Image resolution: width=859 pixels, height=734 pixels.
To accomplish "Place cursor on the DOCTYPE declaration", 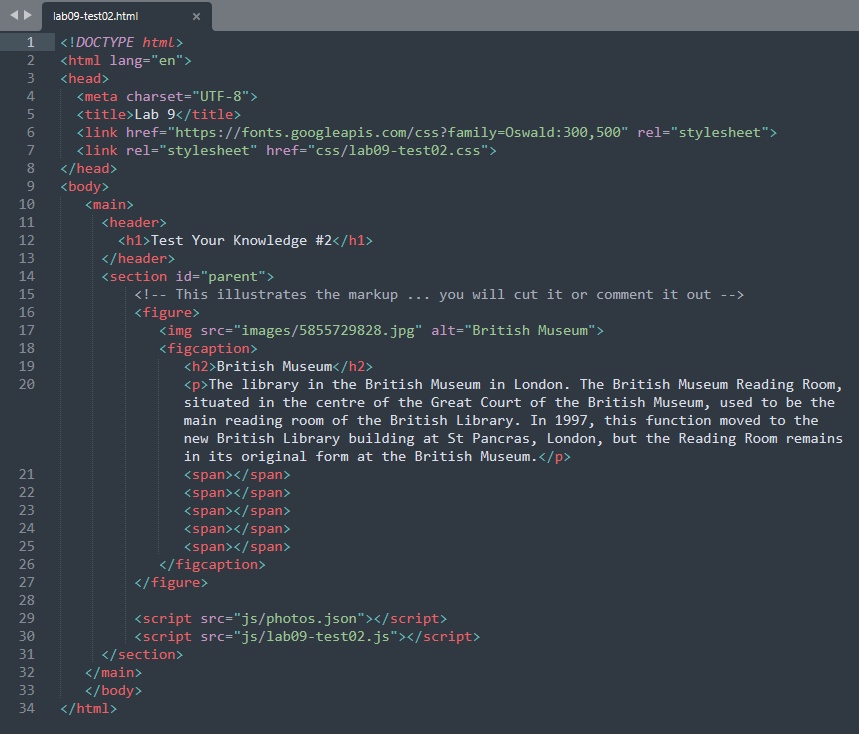I will pyautogui.click(x=120, y=42).
